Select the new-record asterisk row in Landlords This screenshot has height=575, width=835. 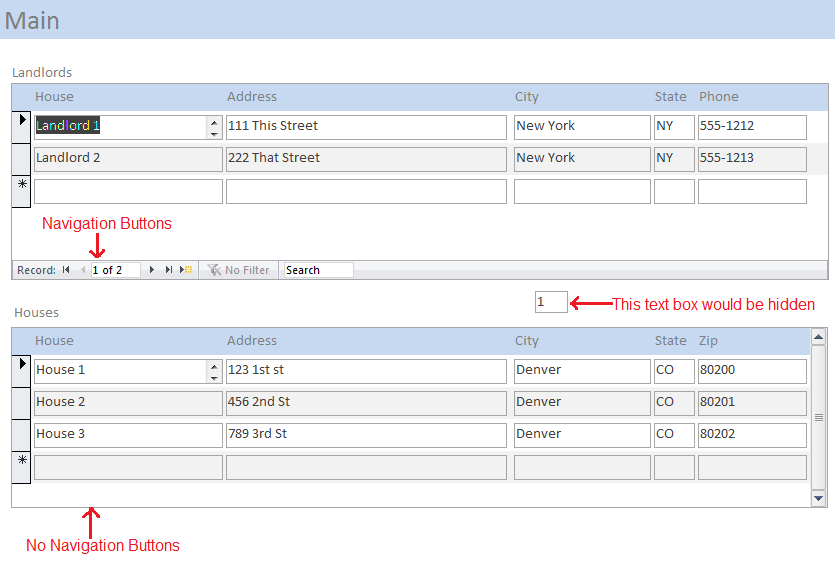coord(21,191)
